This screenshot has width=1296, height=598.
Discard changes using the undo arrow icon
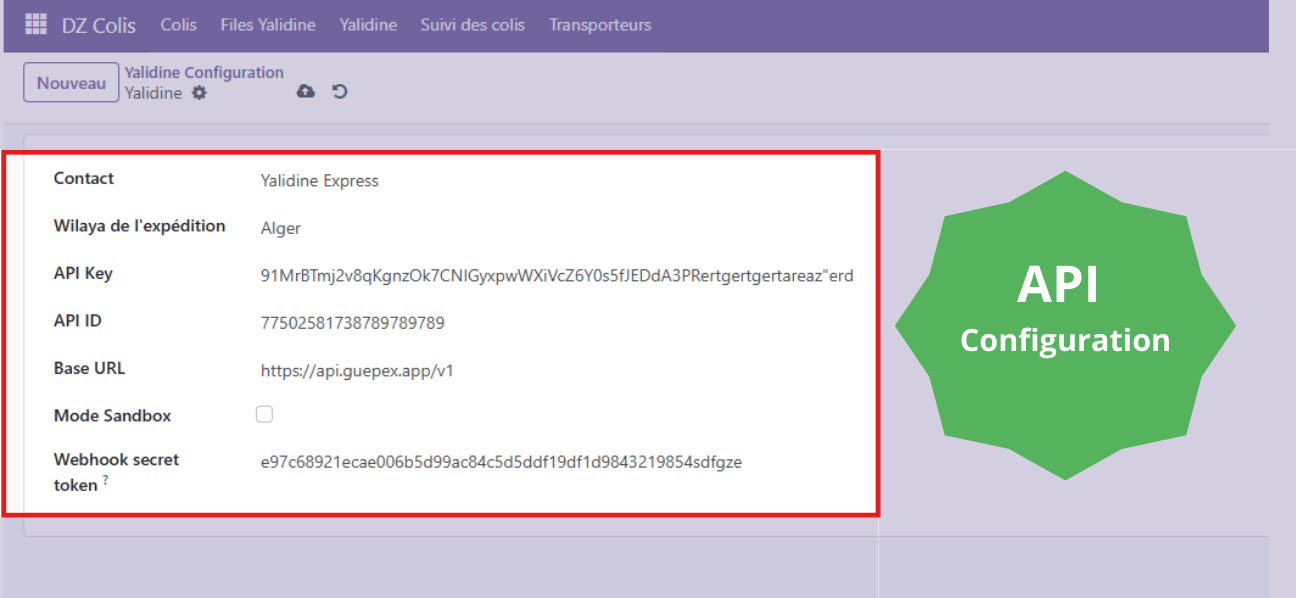[x=340, y=92]
